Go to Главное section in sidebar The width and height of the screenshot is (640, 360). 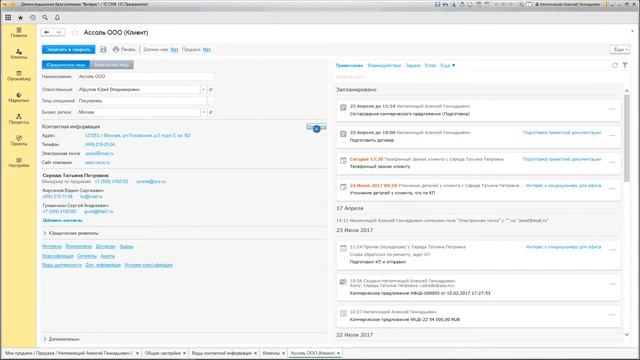click(19, 33)
